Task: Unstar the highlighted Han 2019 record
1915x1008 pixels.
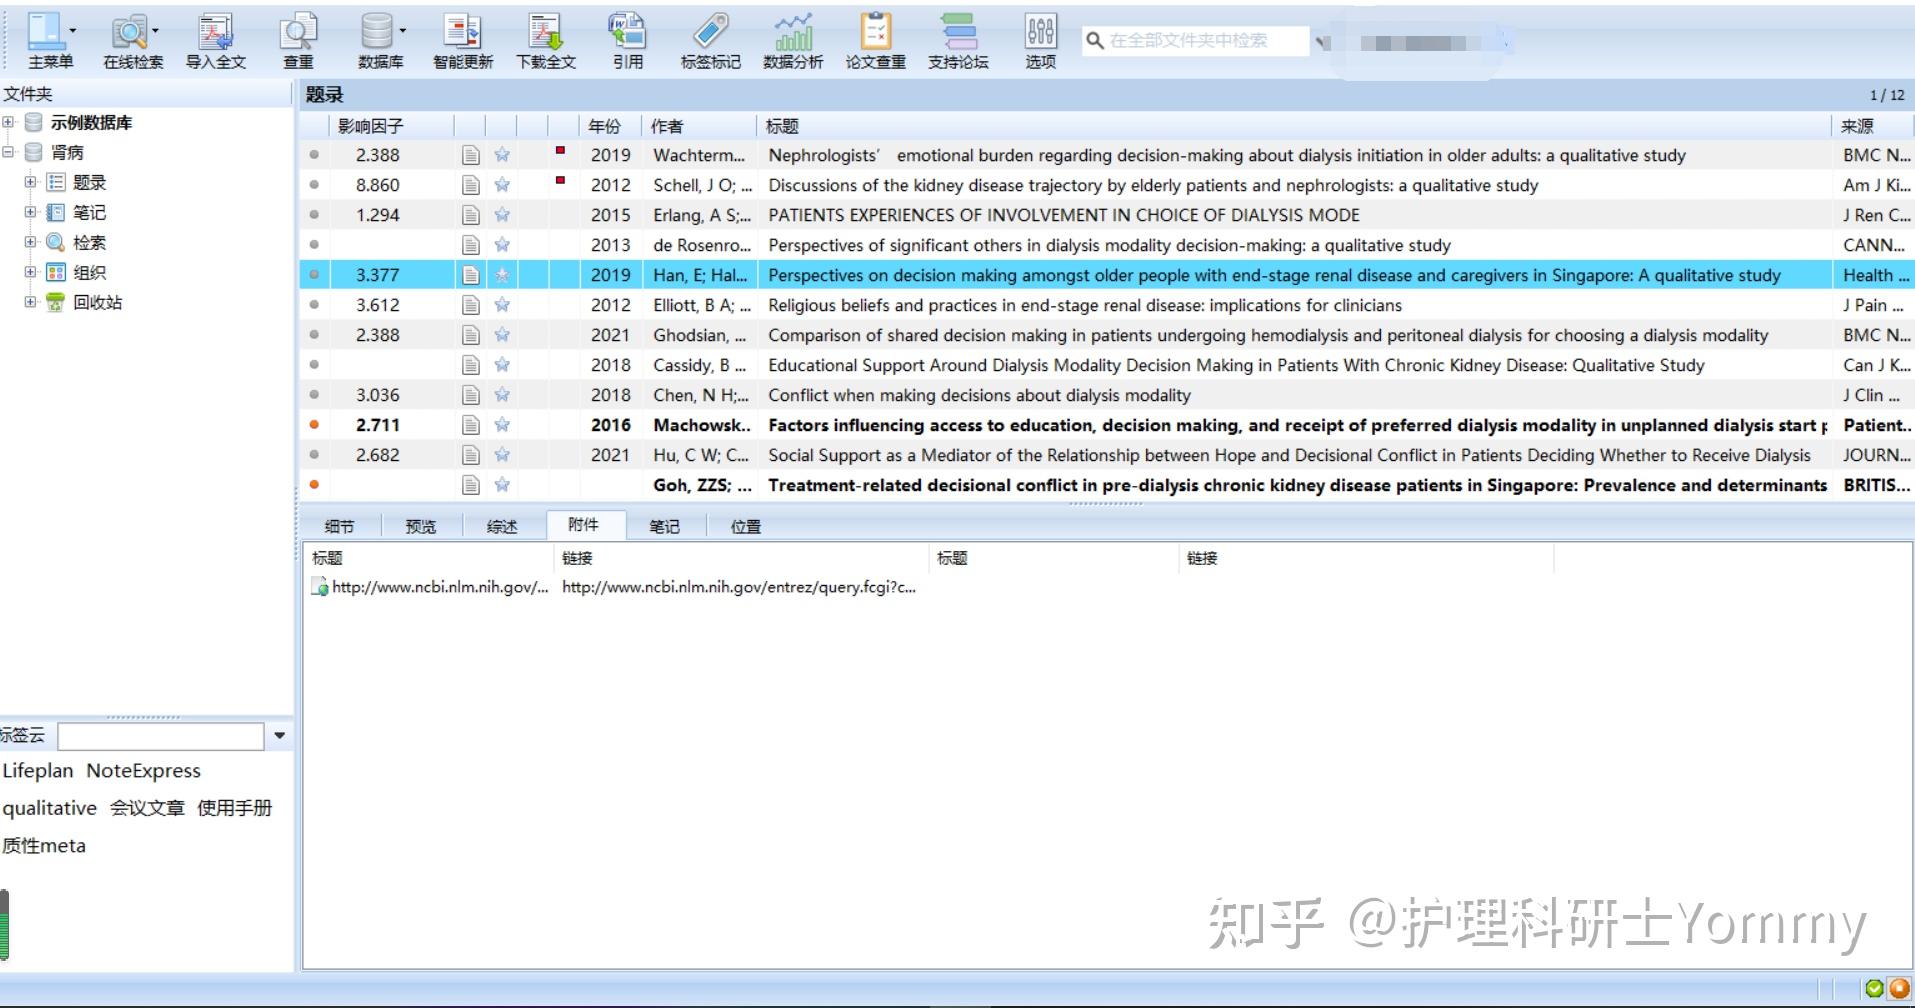Action: [x=501, y=275]
